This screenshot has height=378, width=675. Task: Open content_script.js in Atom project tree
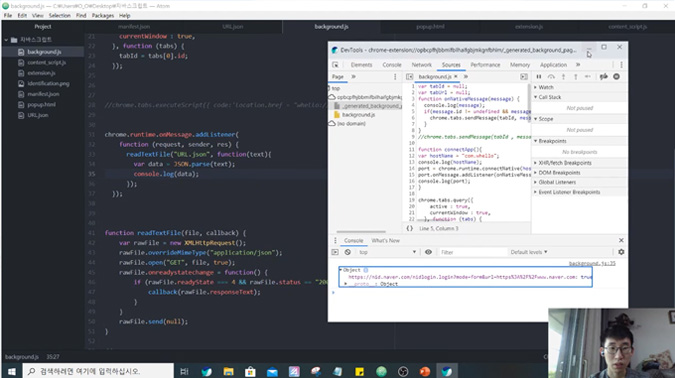coord(46,62)
